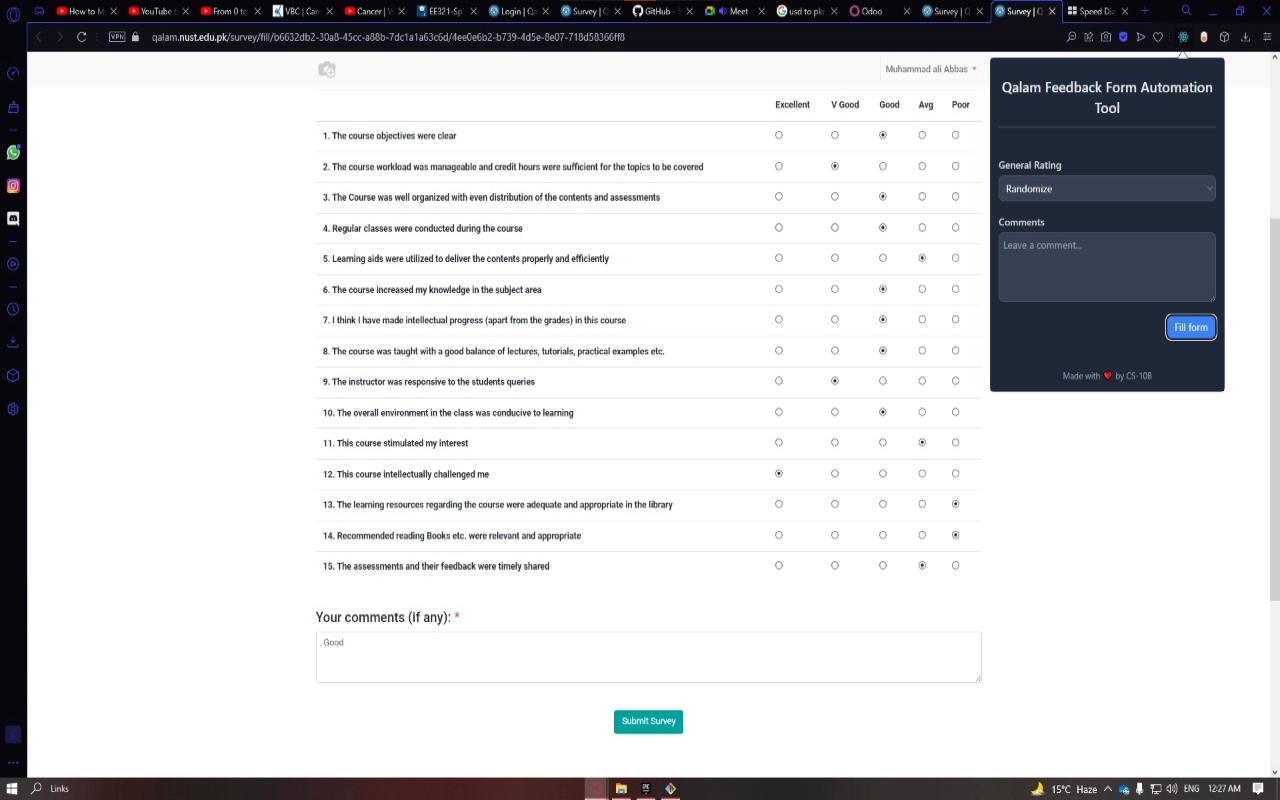The image size is (1280, 800).
Task: Go back to the previous page
Action: 38,37
